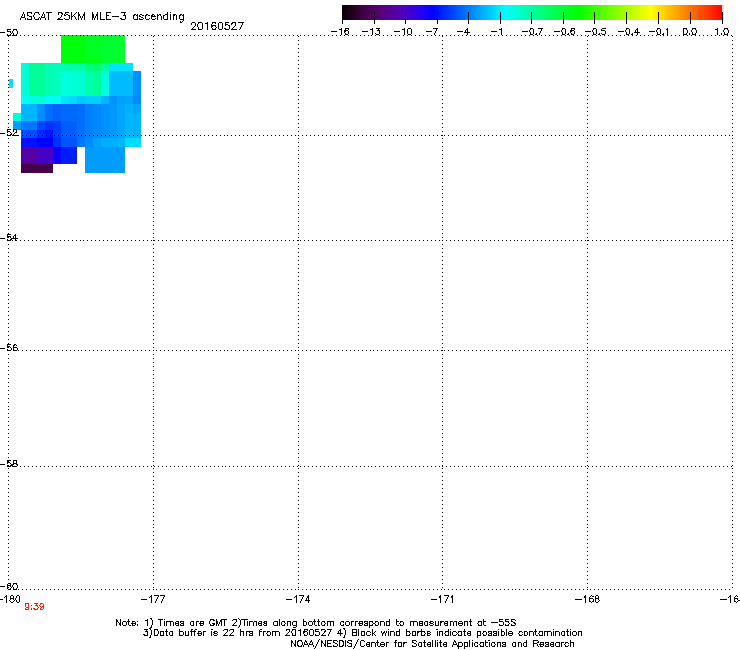Click the latitude label '-60'
Screen dimensions: 740x650
(x=9, y=587)
